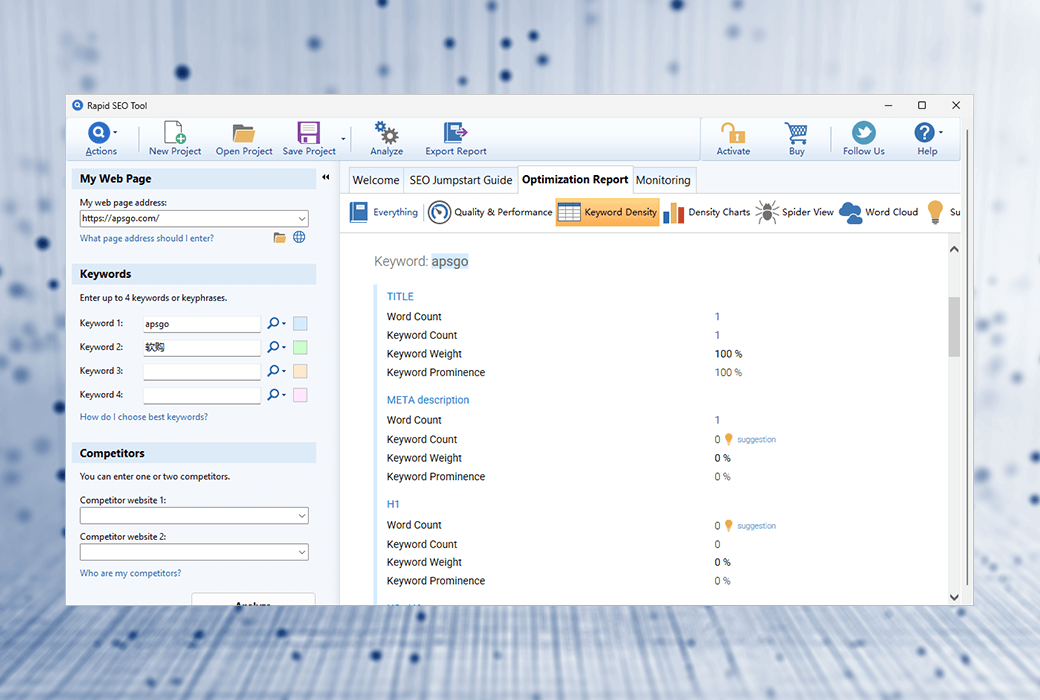This screenshot has width=1040, height=700.
Task: Click the empty Keyword 4 field
Action: (202, 395)
